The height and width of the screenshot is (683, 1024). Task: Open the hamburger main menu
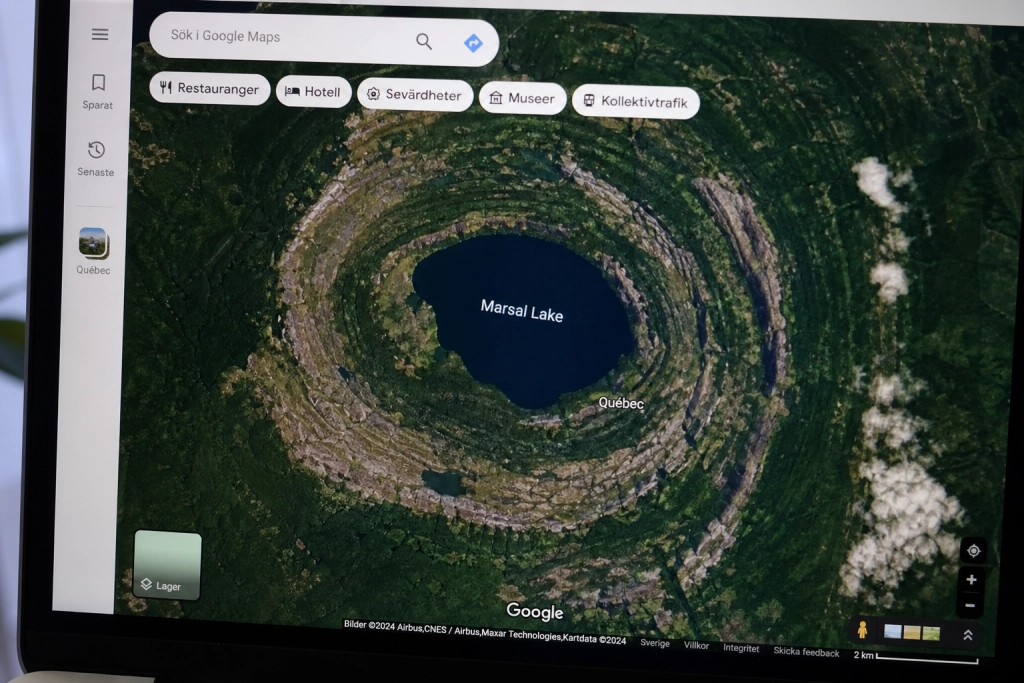pos(100,35)
